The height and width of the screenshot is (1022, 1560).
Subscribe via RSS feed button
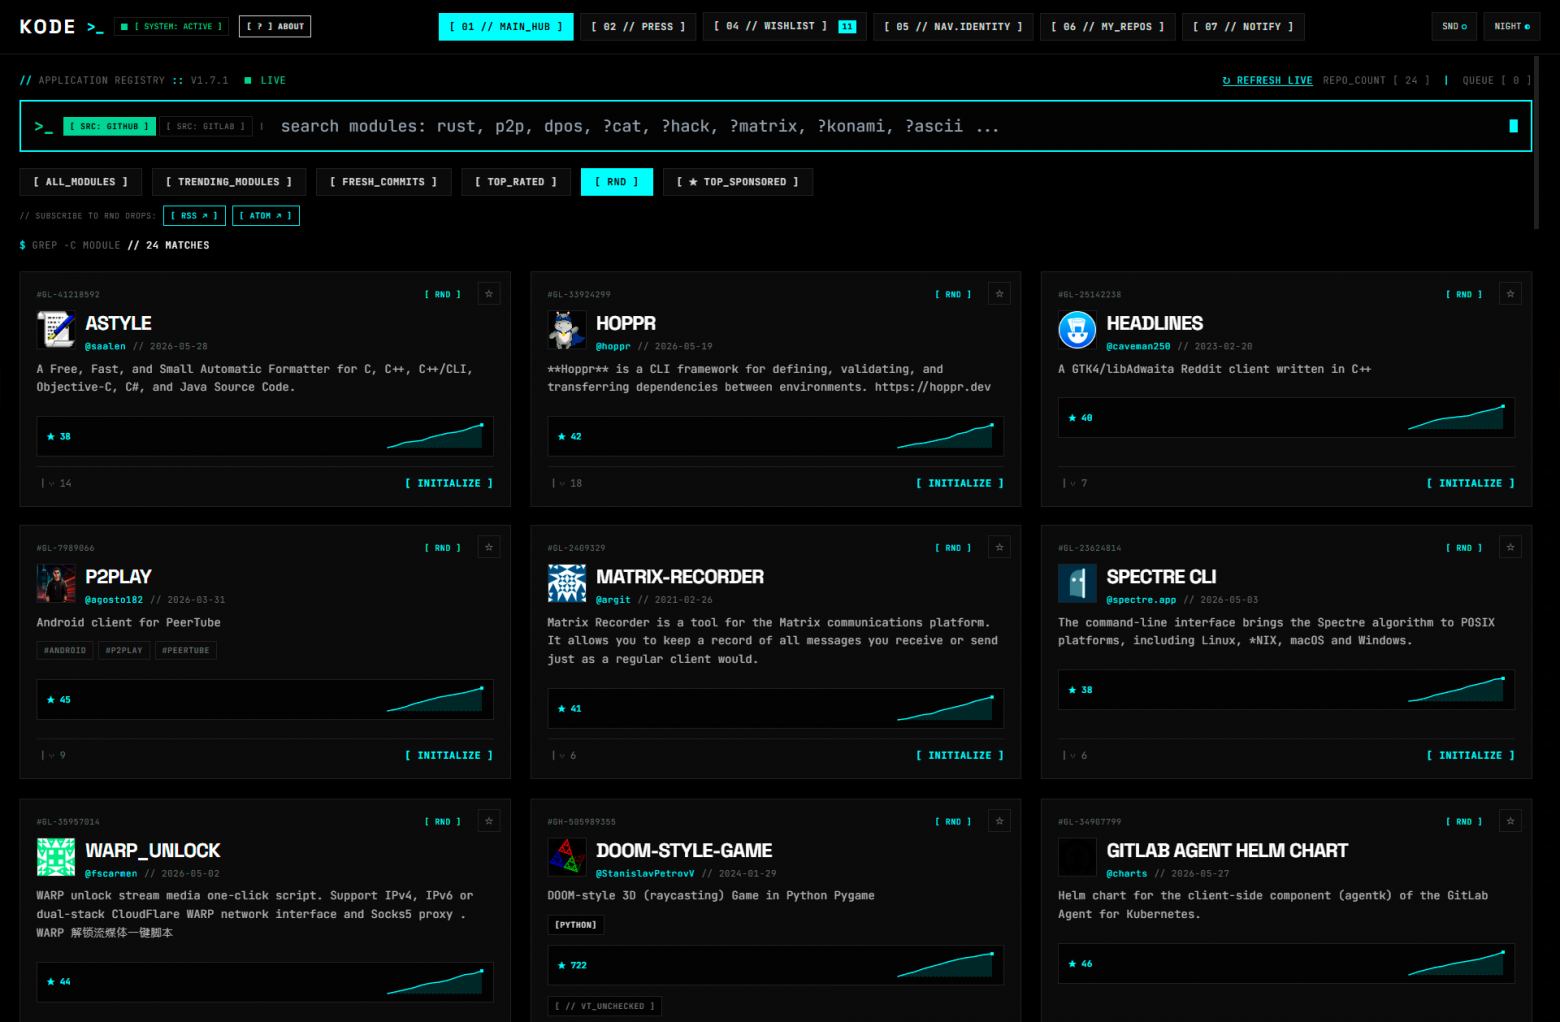(195, 216)
